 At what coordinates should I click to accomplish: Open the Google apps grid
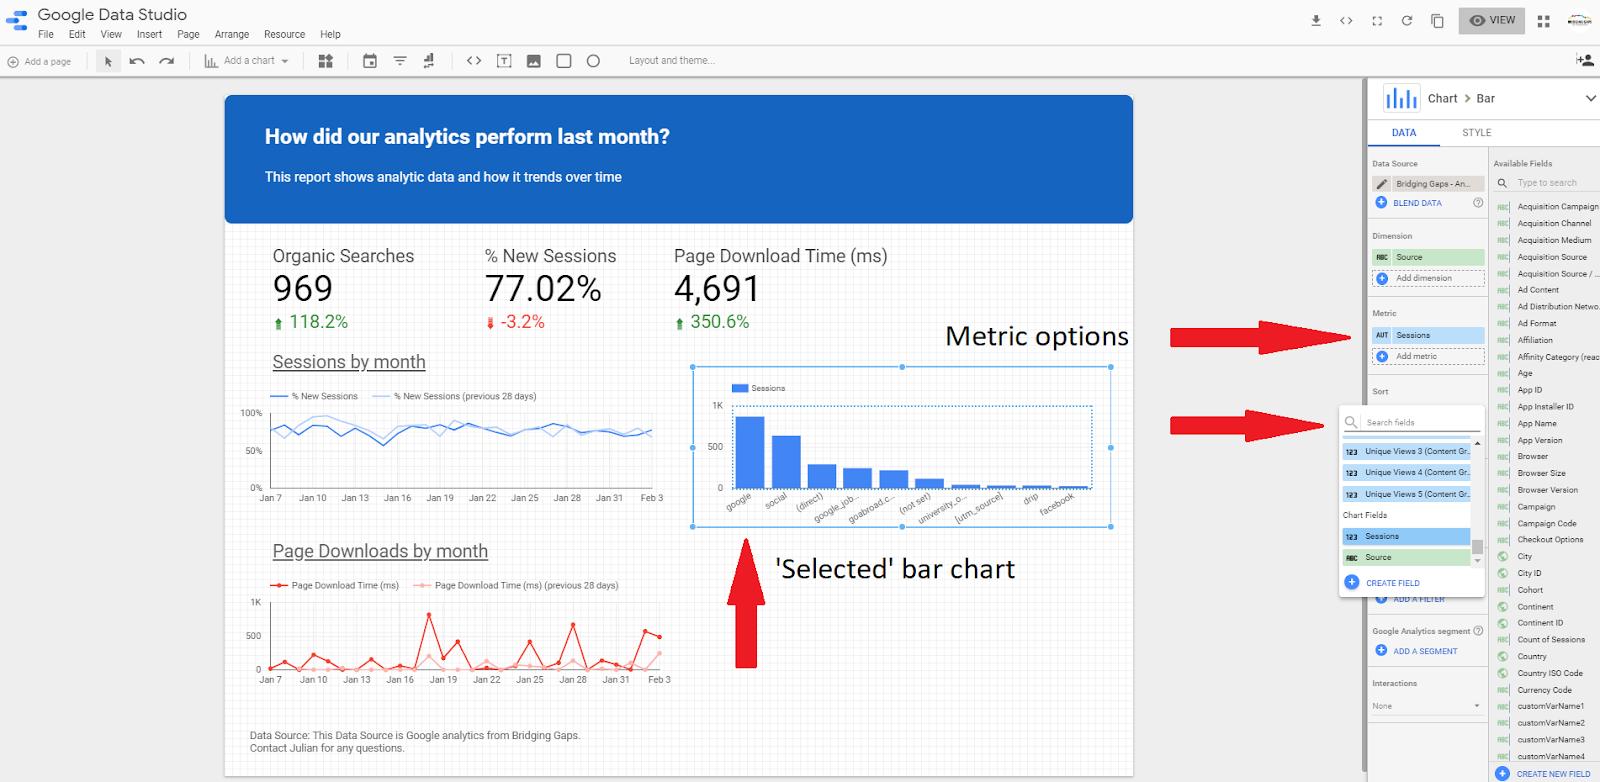pos(1544,21)
